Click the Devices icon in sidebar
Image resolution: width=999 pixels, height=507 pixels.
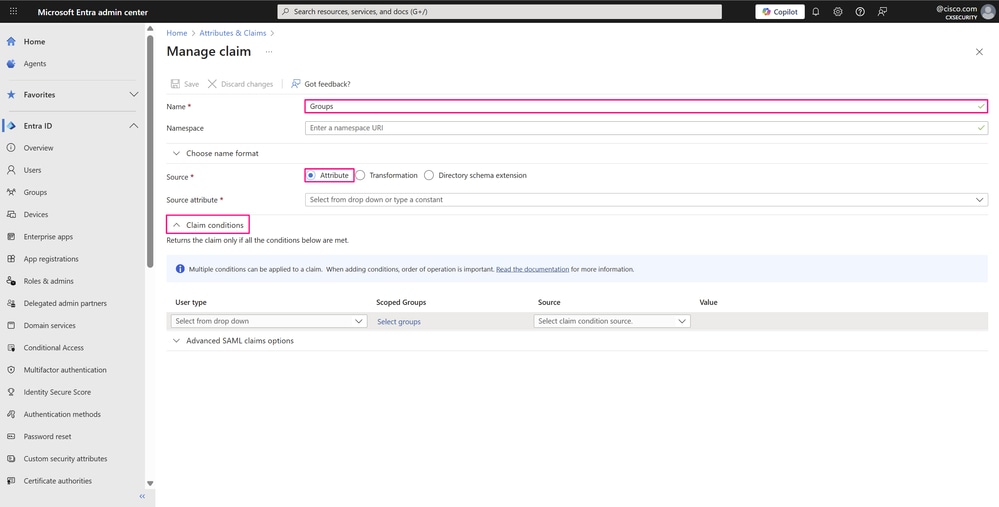[11, 215]
